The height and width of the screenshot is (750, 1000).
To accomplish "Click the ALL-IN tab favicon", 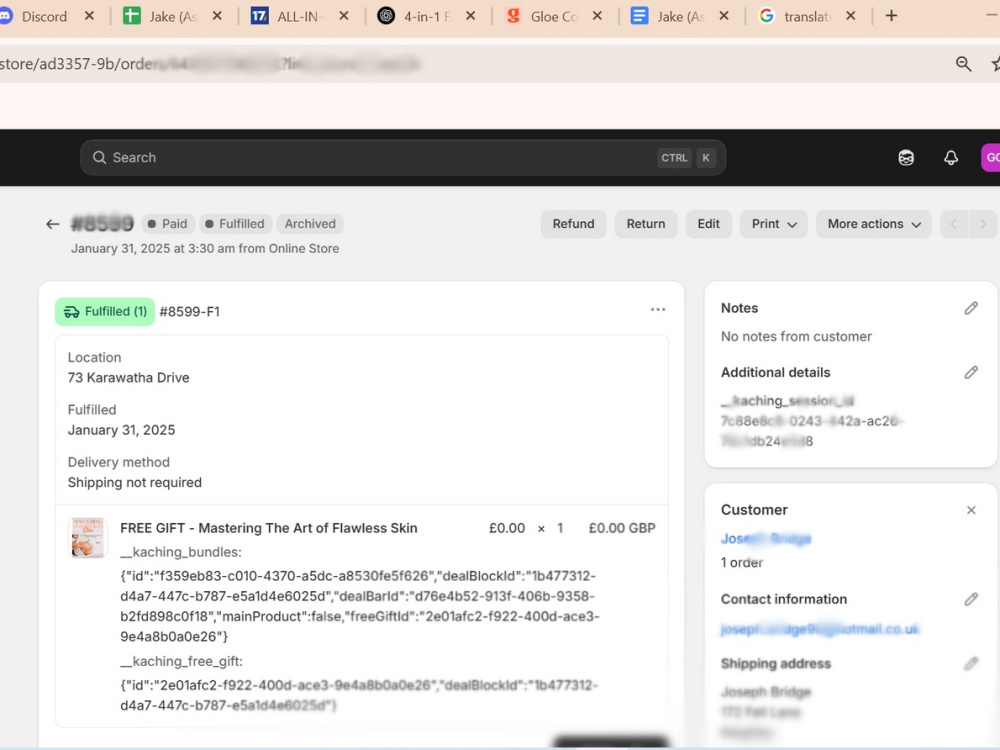I will 259,16.
